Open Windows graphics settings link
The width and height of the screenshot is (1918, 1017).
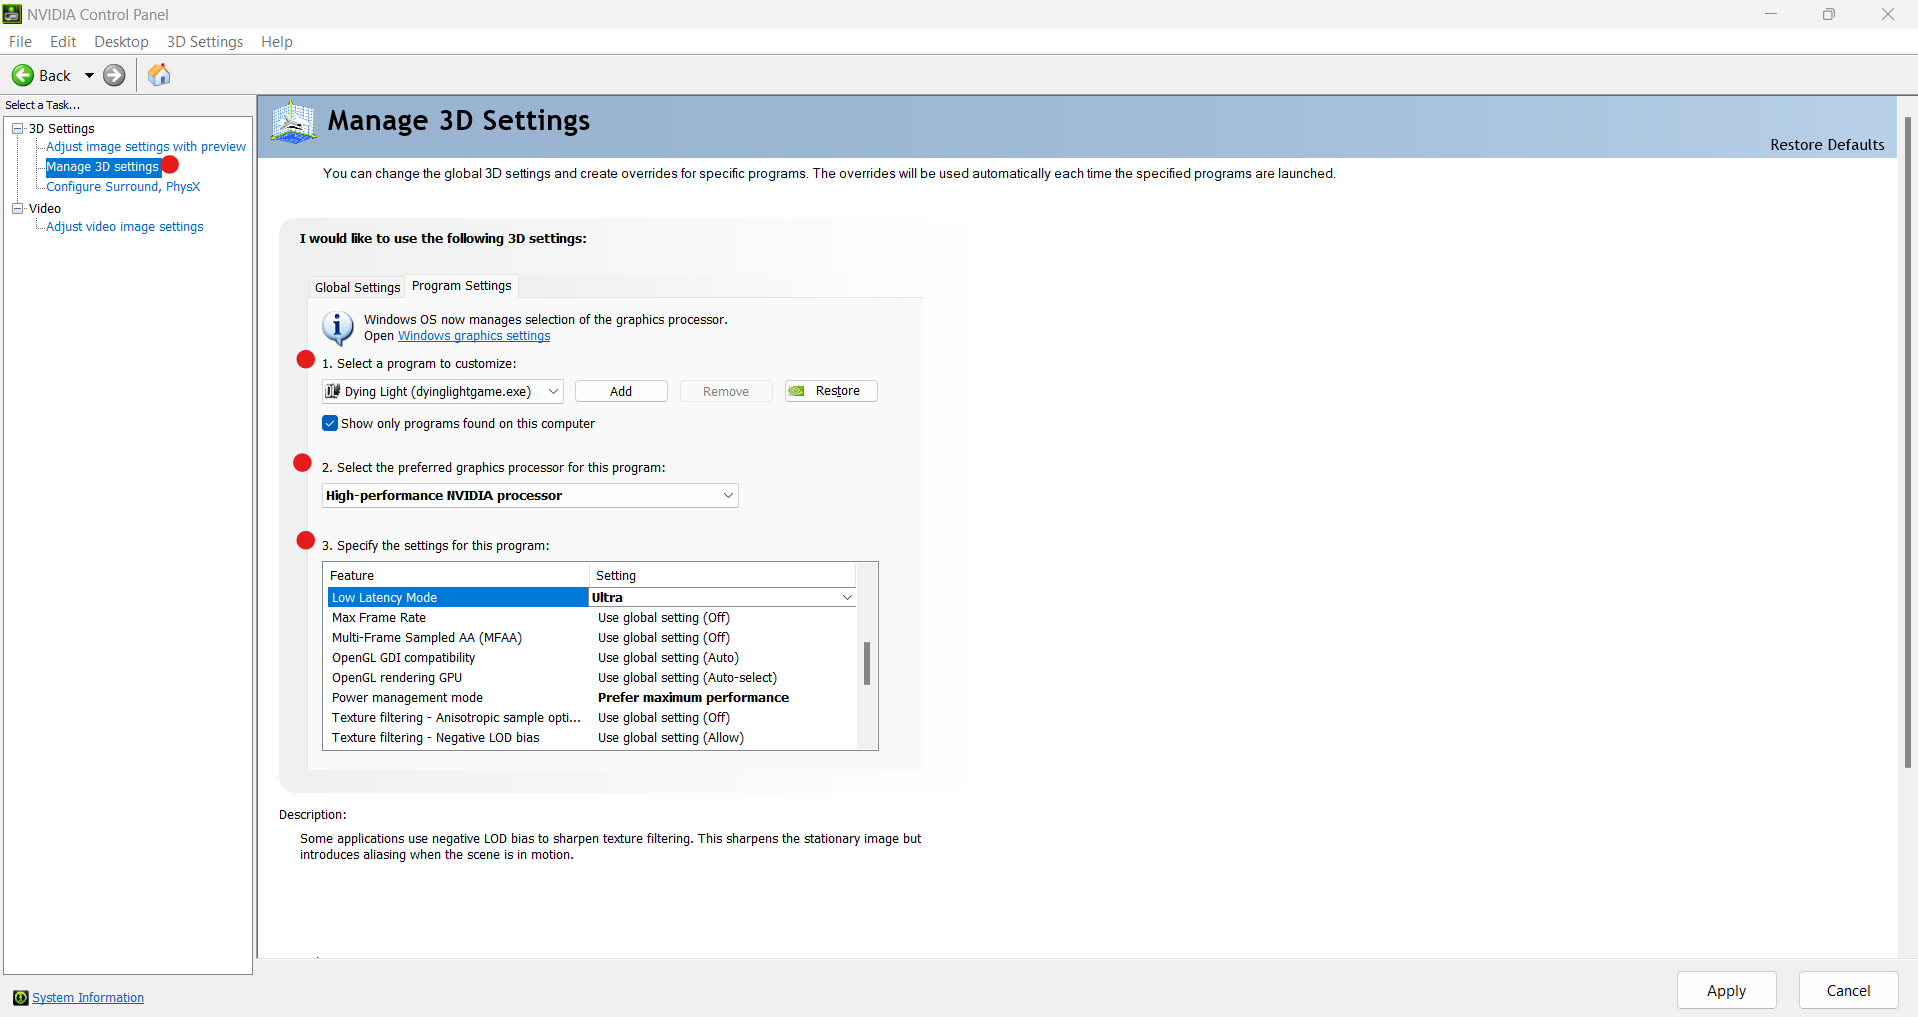coord(474,336)
